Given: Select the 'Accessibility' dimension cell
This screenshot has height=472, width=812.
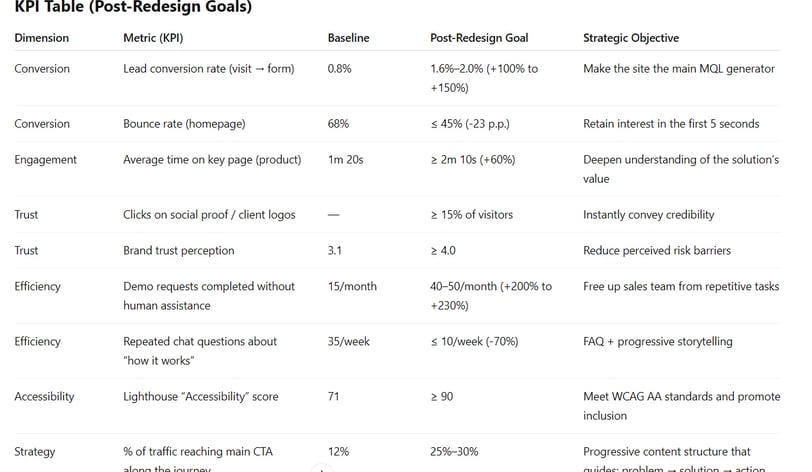Looking at the screenshot, I should tap(45, 396).
